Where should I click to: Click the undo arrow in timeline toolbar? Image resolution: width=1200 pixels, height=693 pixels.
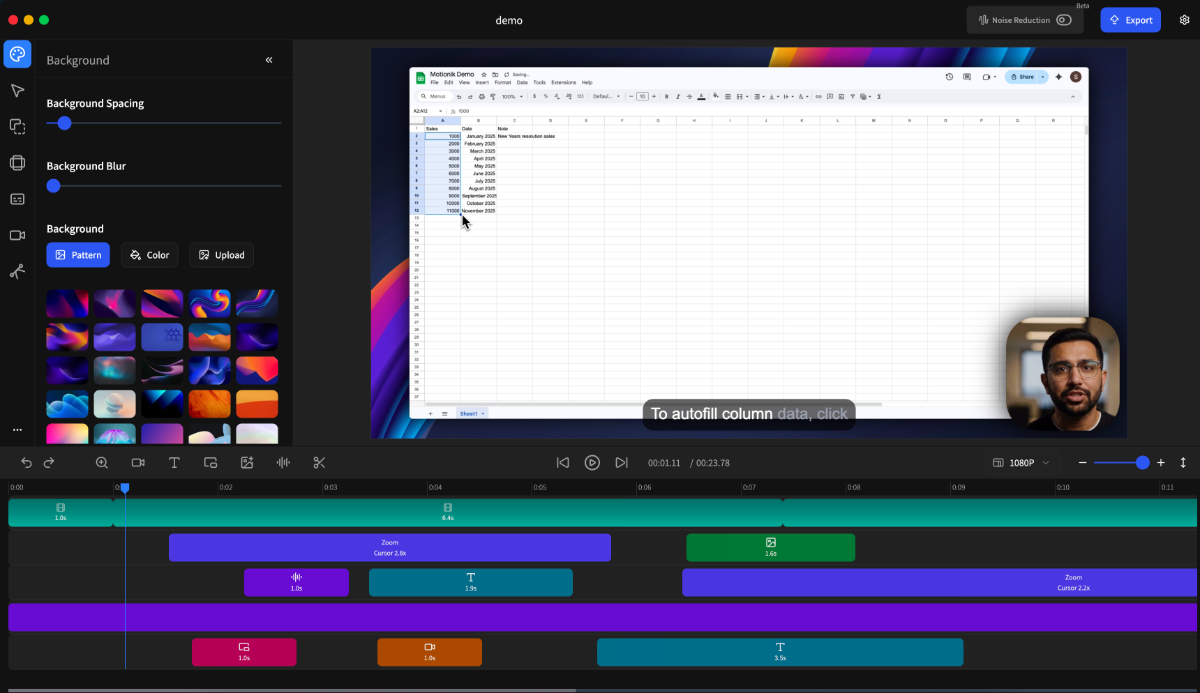[x=26, y=462]
